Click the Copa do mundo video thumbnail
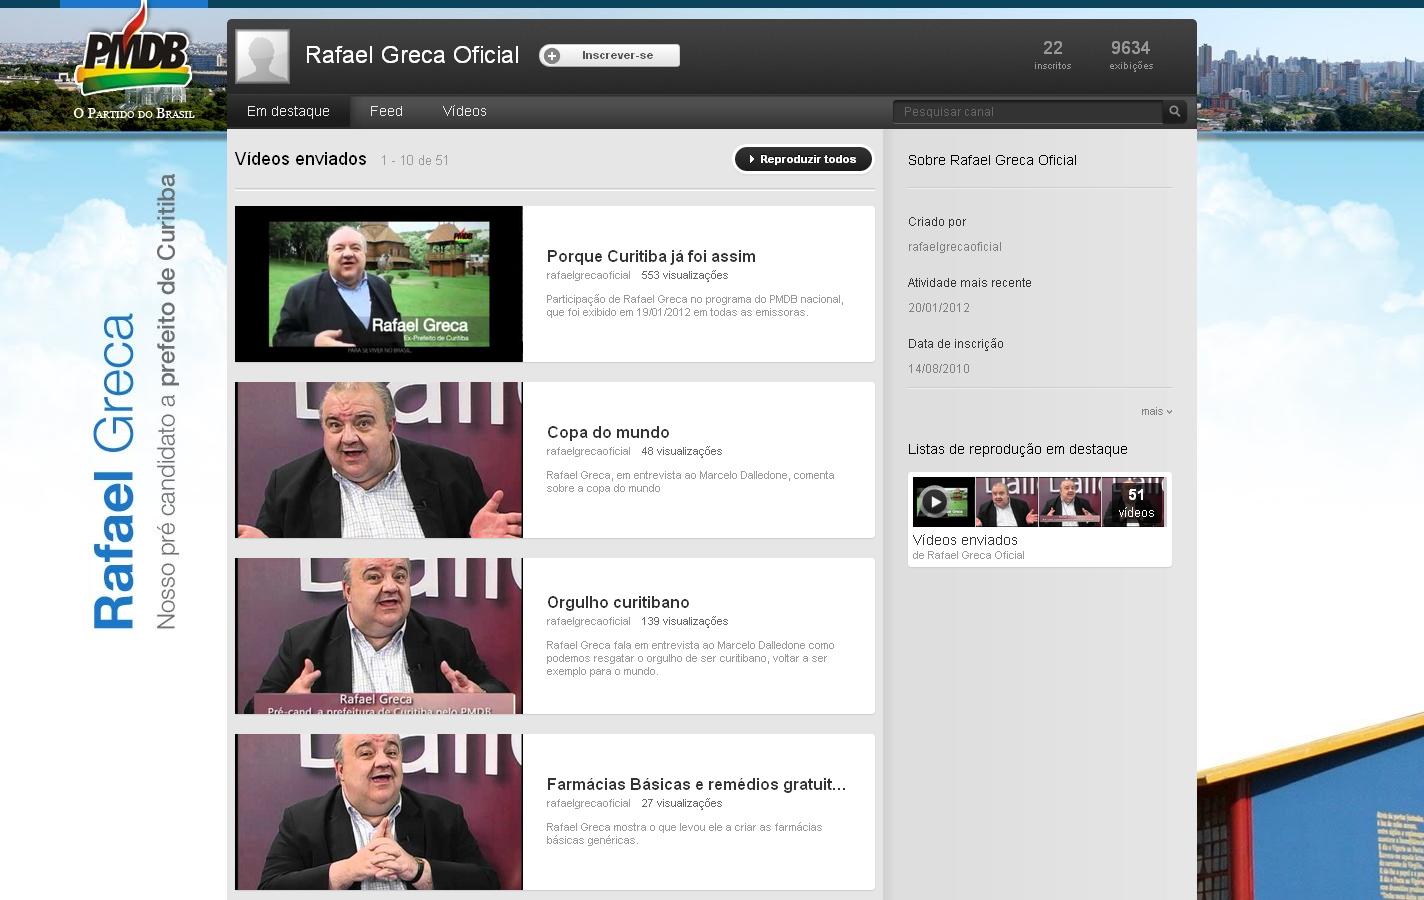 point(378,459)
